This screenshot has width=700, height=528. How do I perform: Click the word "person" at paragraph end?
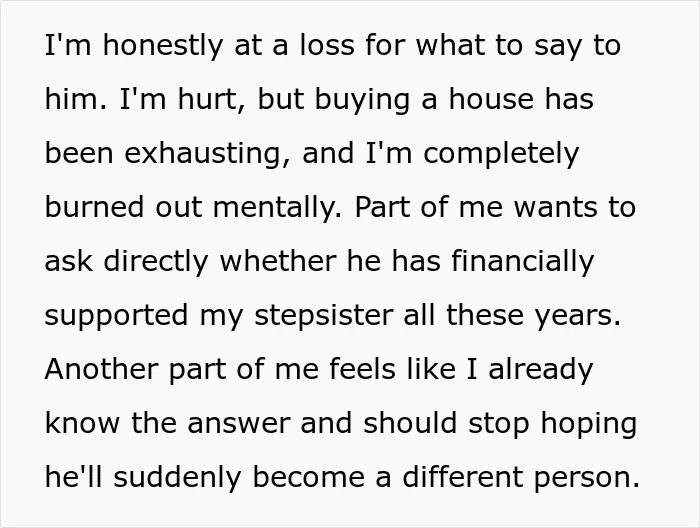click(582, 479)
